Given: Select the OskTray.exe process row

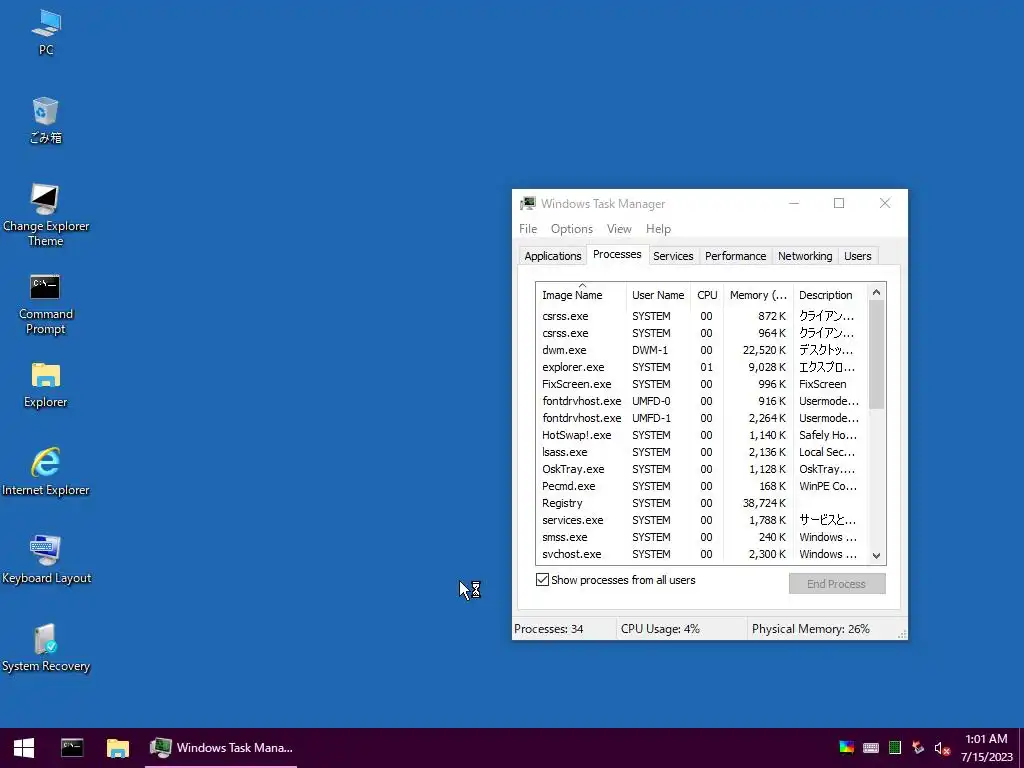Looking at the screenshot, I should point(701,469).
